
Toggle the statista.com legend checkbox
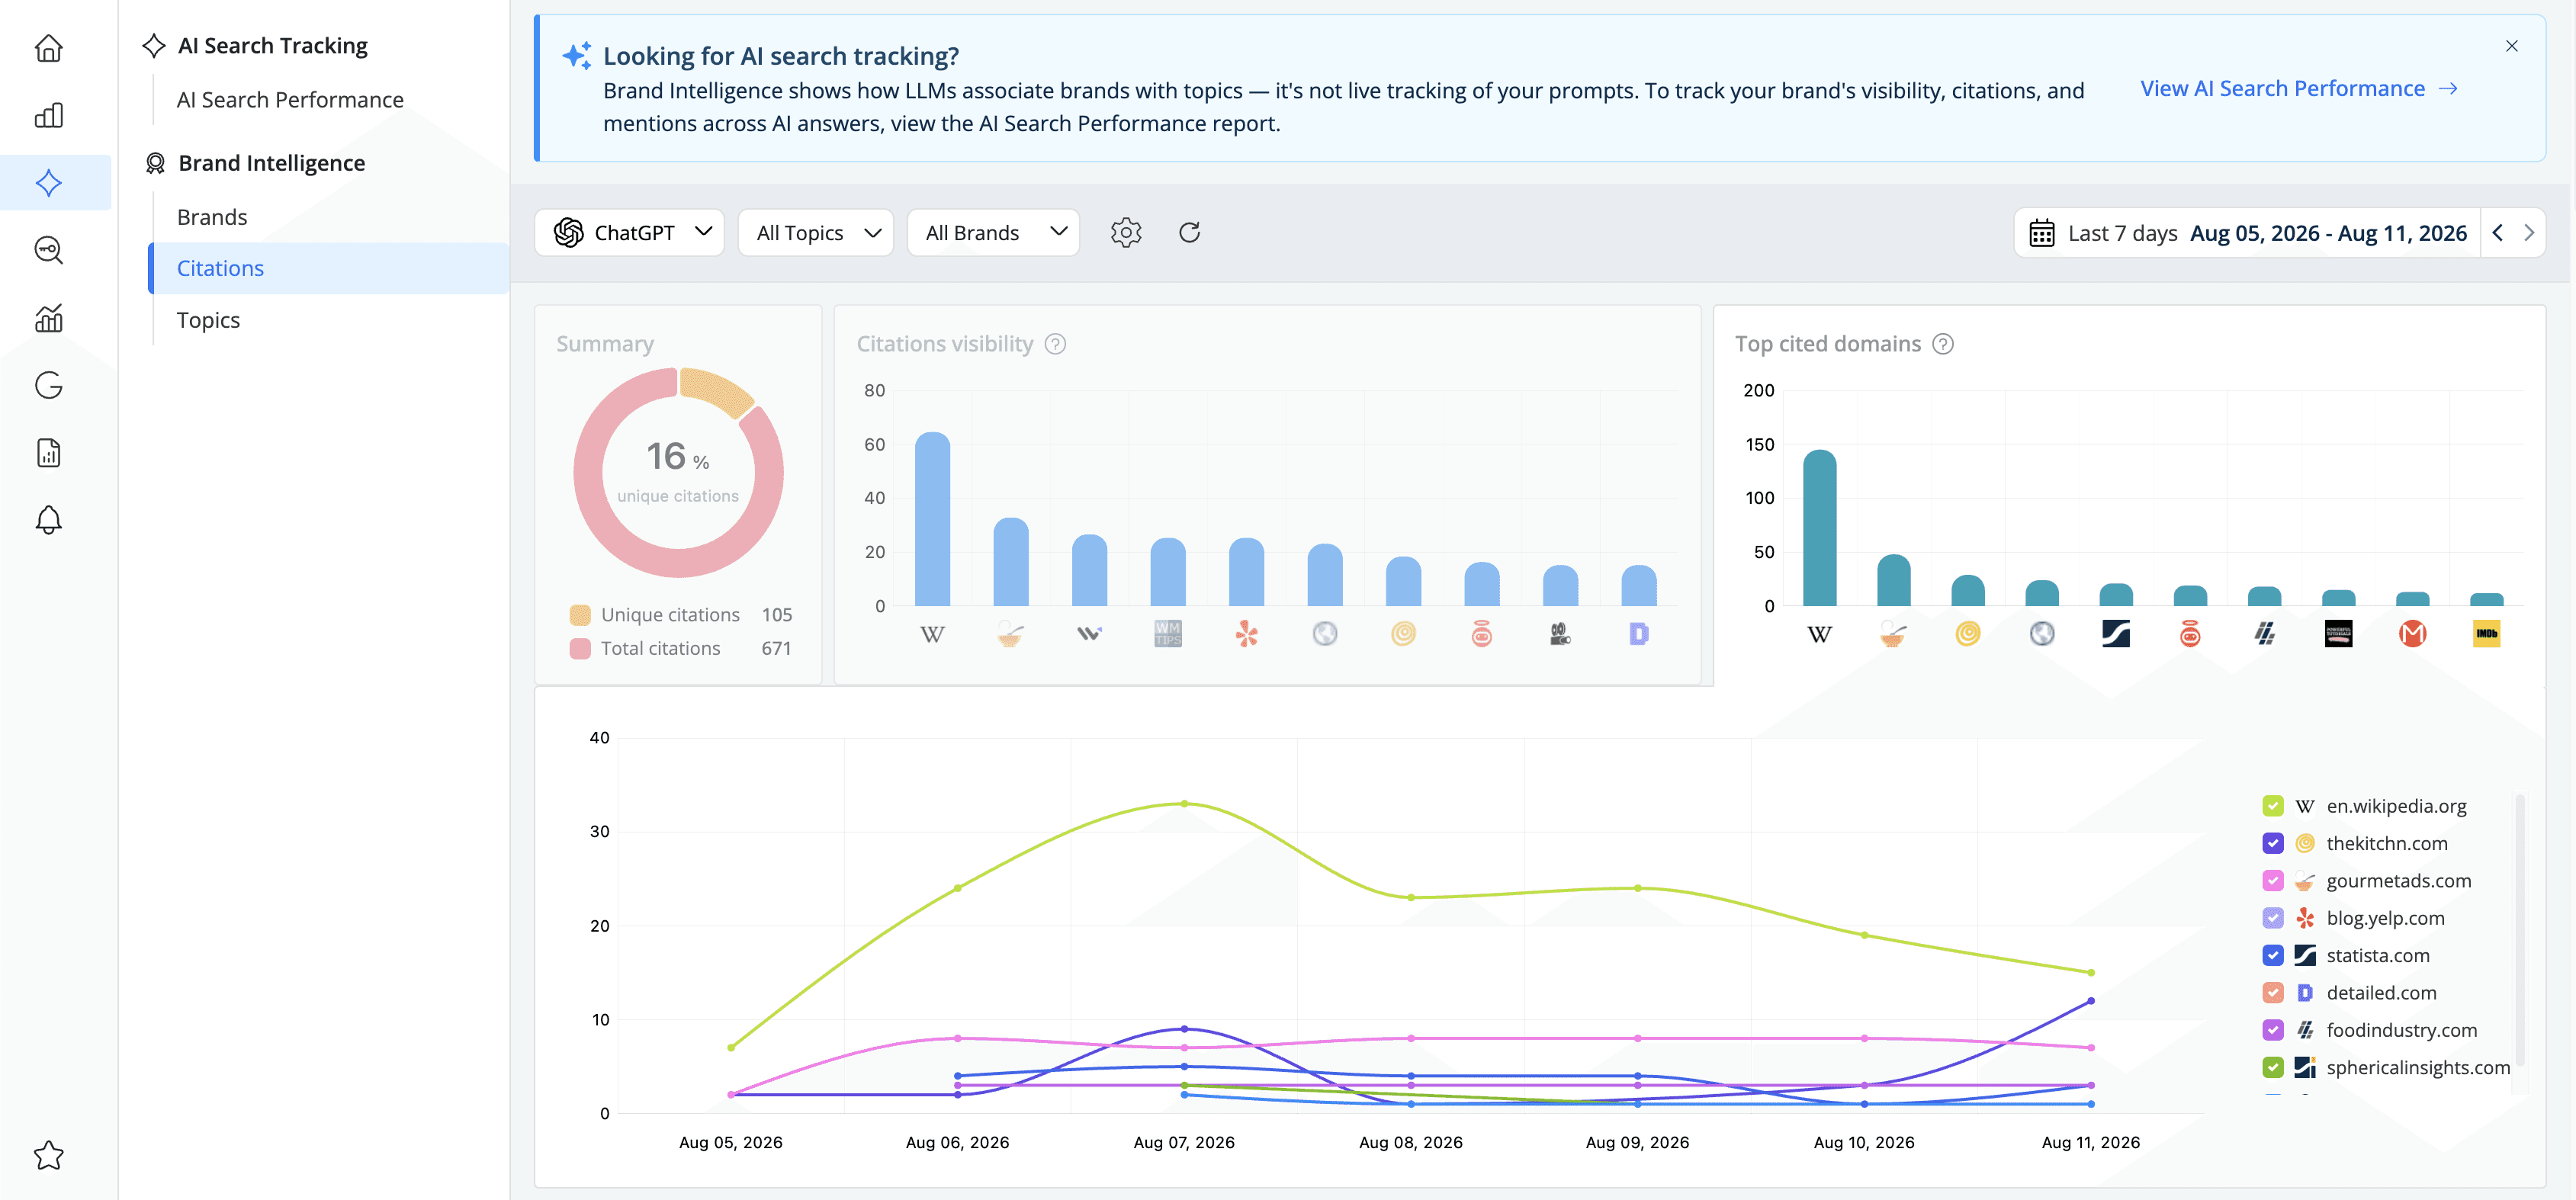(x=2272, y=955)
